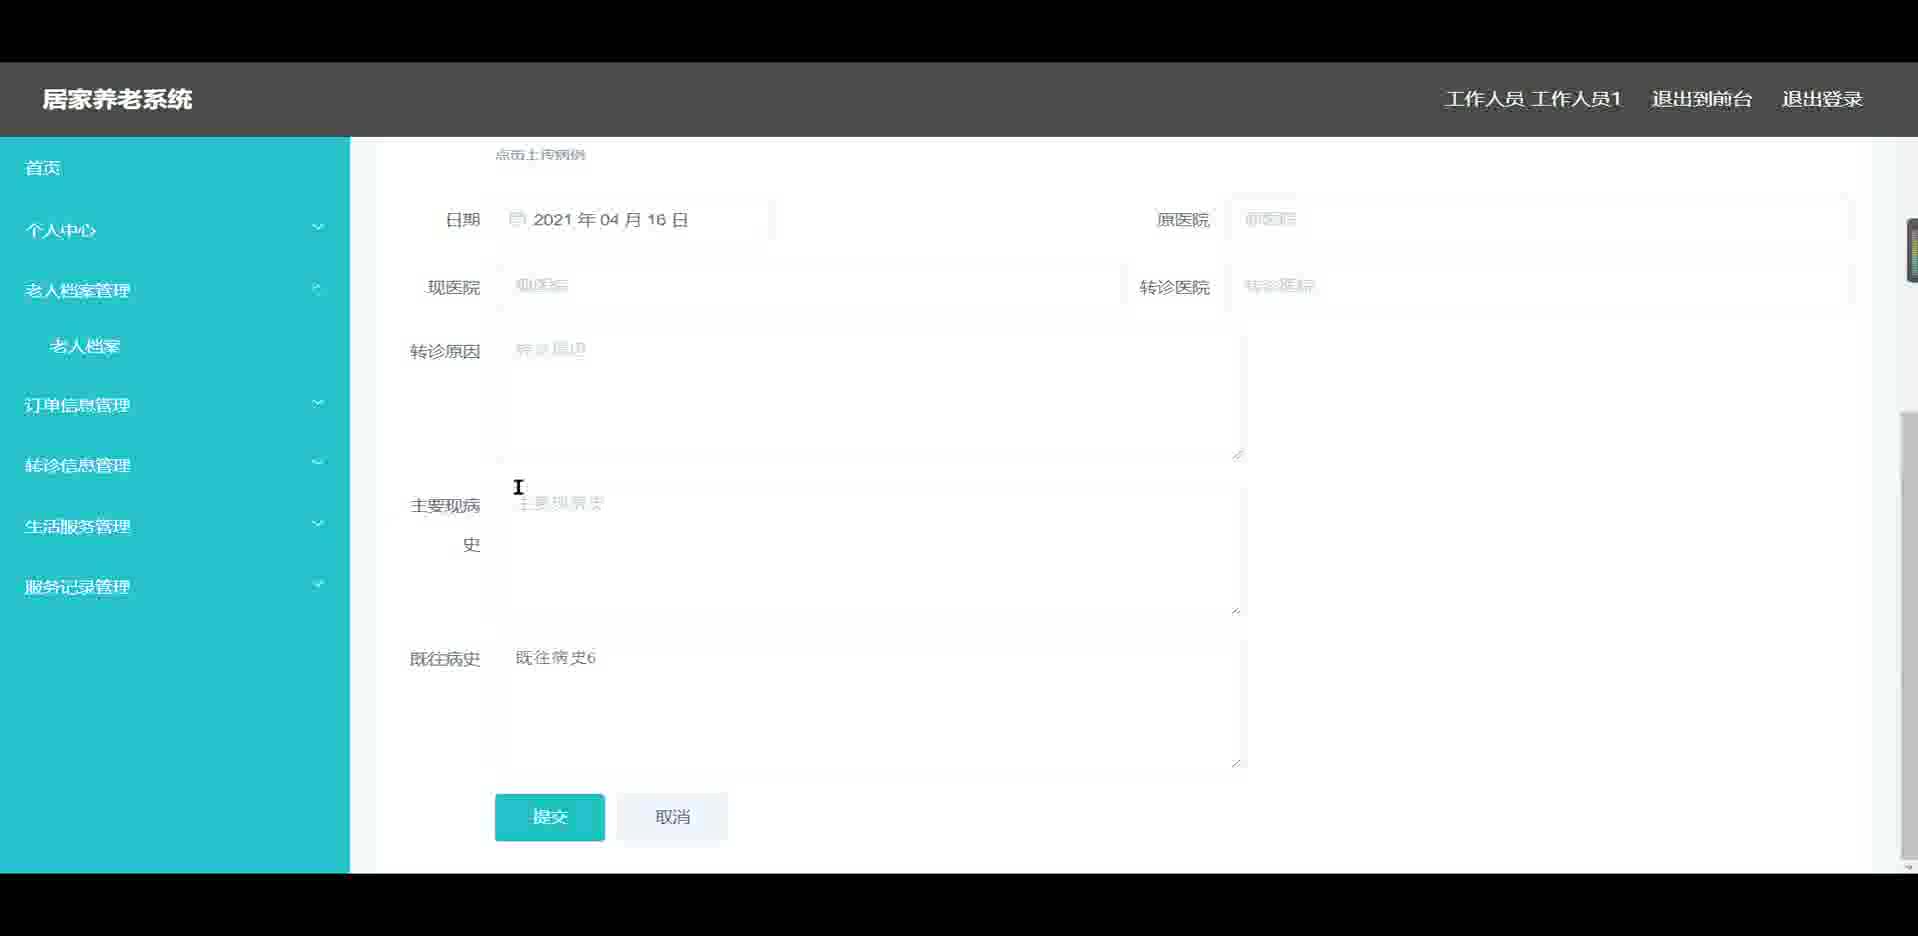Click the 居家养老系统 title

pyautogui.click(x=117, y=99)
